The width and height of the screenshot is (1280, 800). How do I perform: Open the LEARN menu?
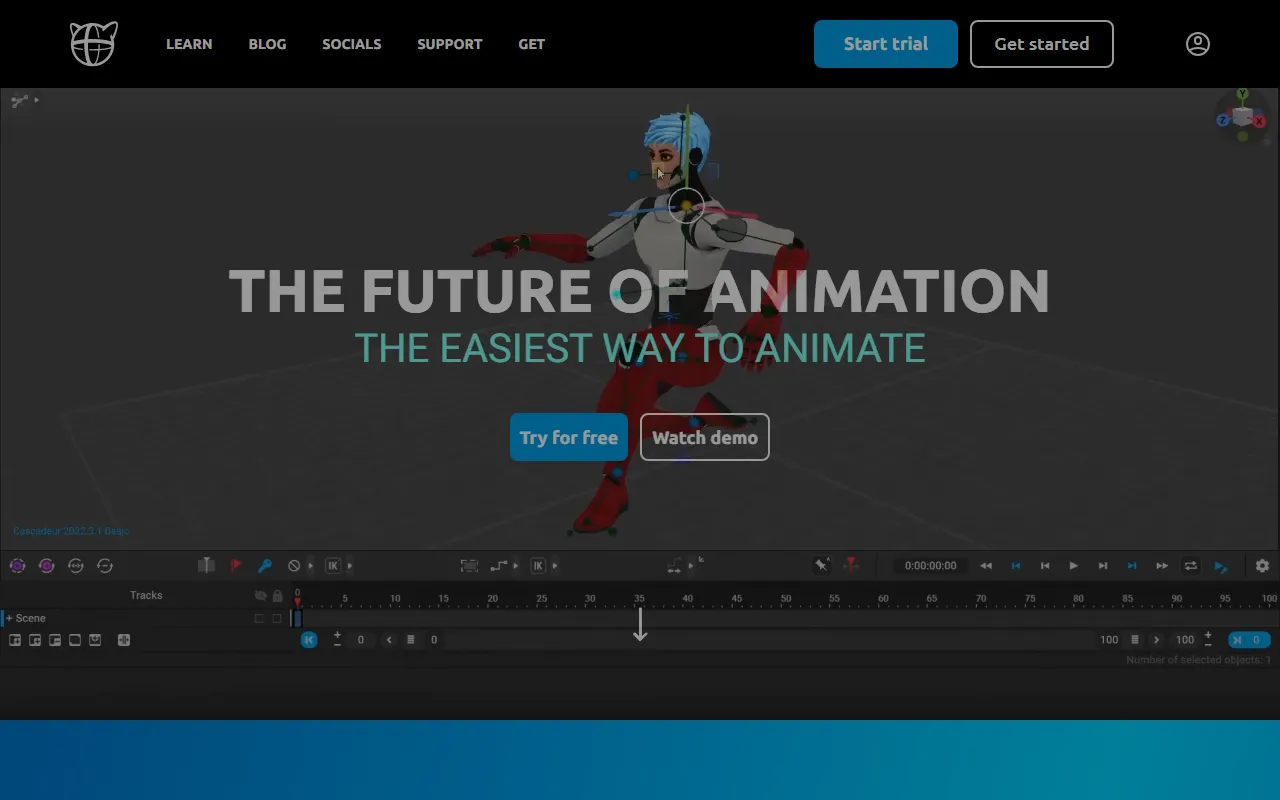[x=189, y=44]
